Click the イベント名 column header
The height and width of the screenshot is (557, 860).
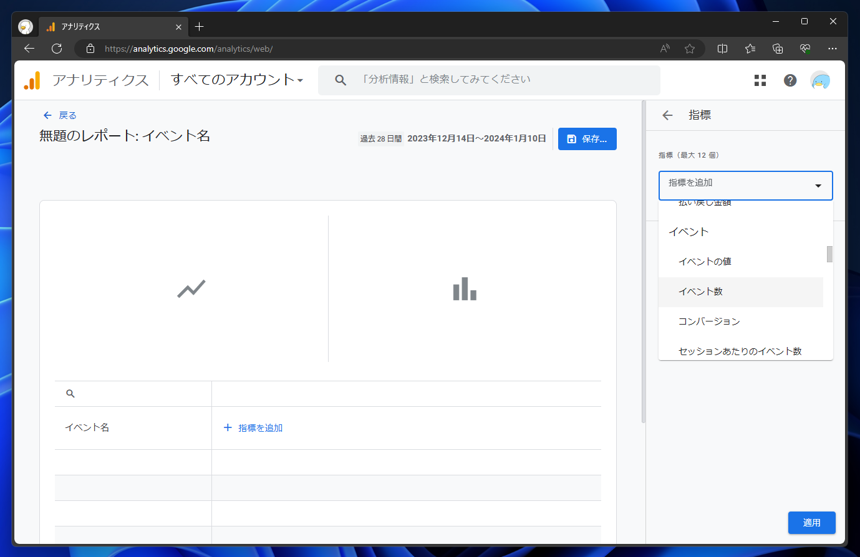[x=87, y=428]
